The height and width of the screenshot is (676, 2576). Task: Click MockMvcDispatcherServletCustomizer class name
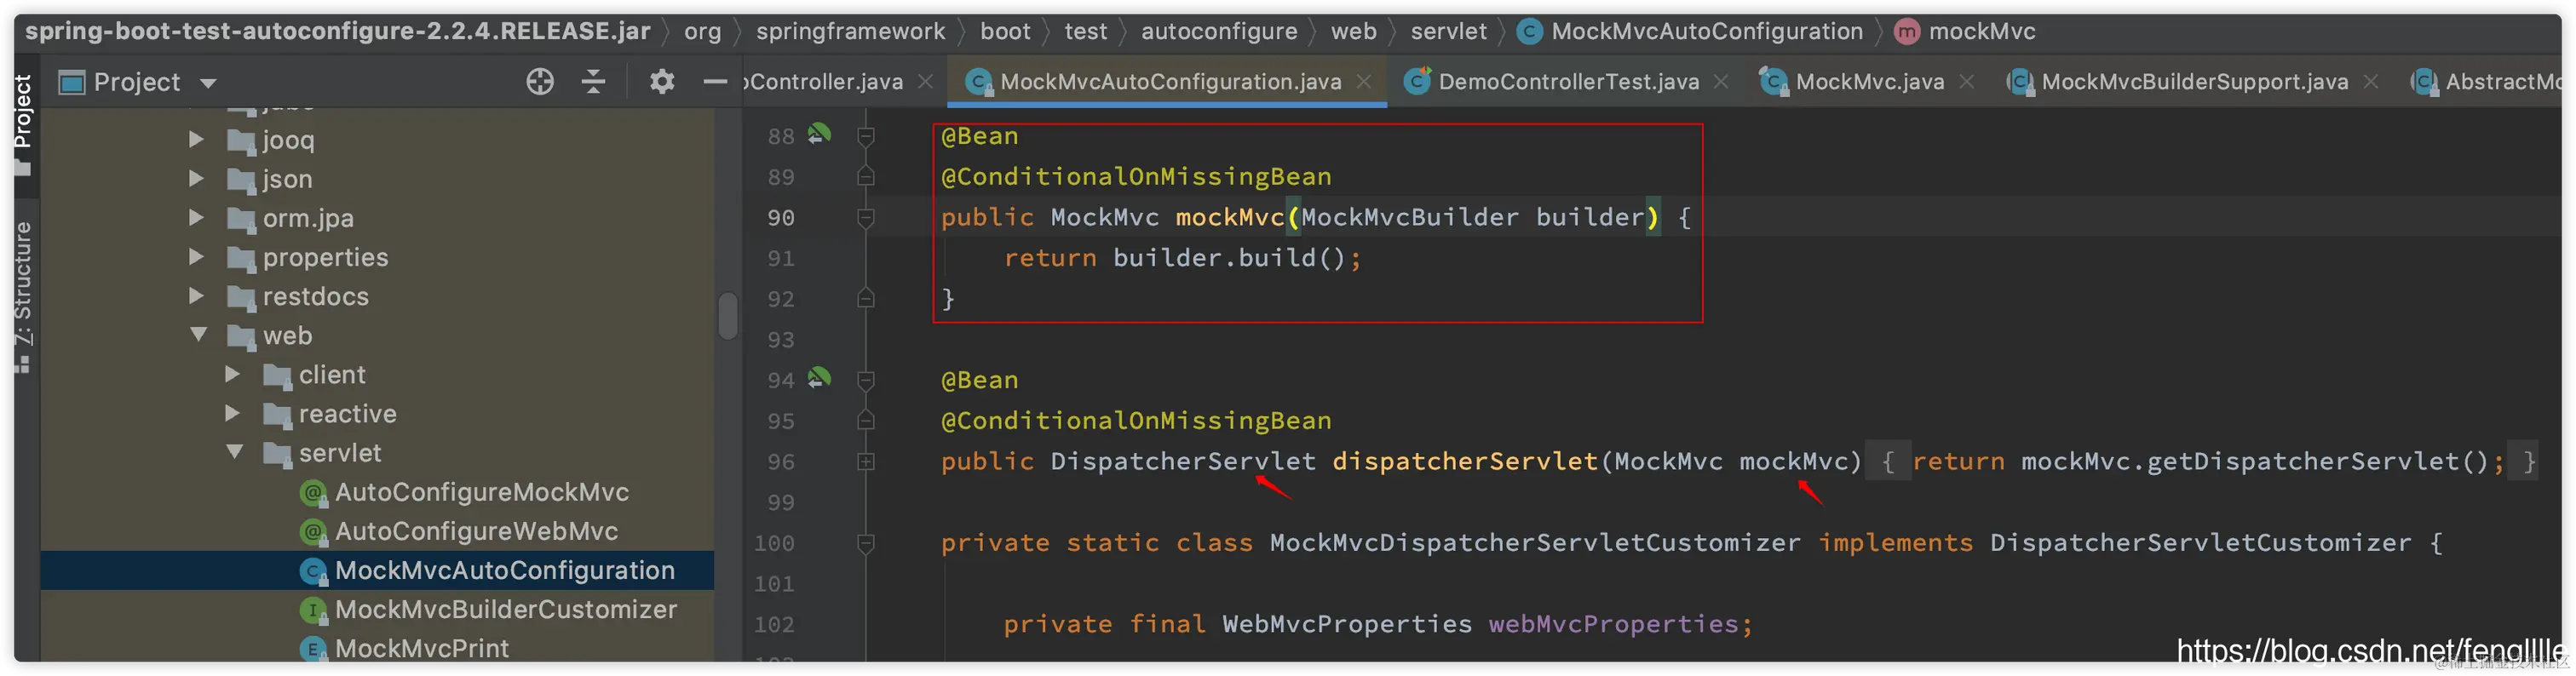tap(1535, 543)
